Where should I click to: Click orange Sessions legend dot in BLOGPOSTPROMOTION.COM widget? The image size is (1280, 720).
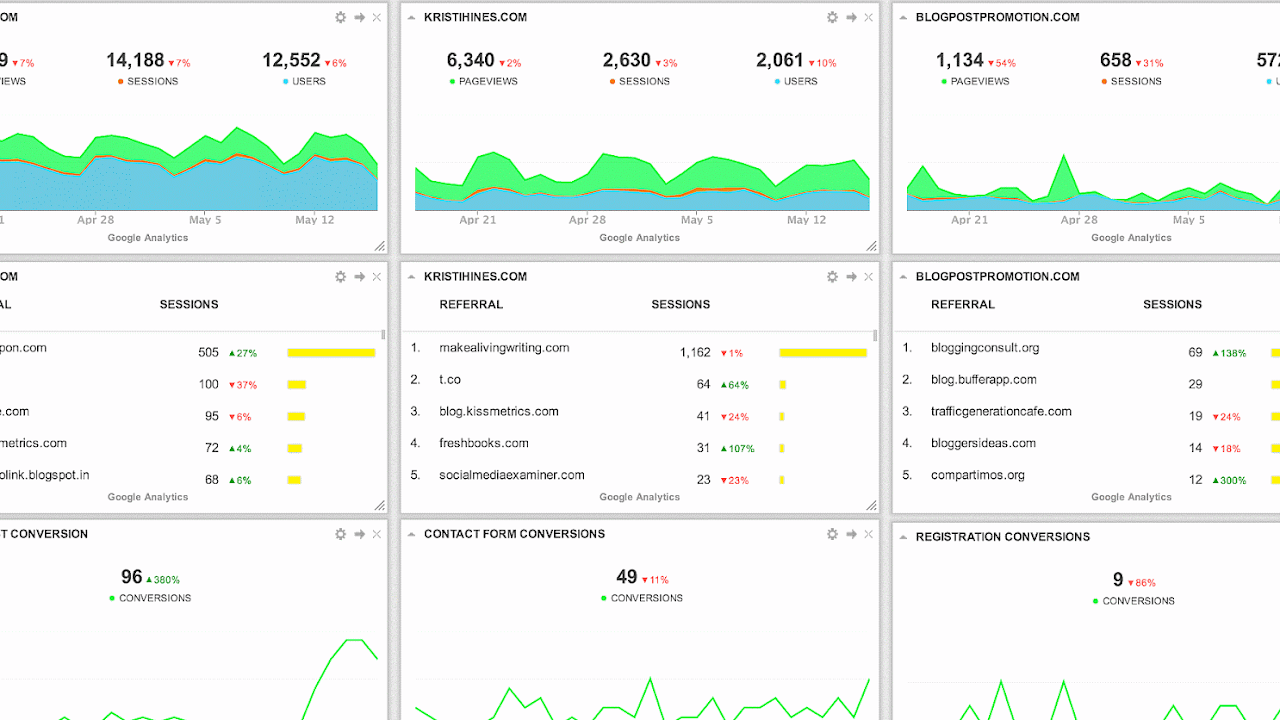1105,81
